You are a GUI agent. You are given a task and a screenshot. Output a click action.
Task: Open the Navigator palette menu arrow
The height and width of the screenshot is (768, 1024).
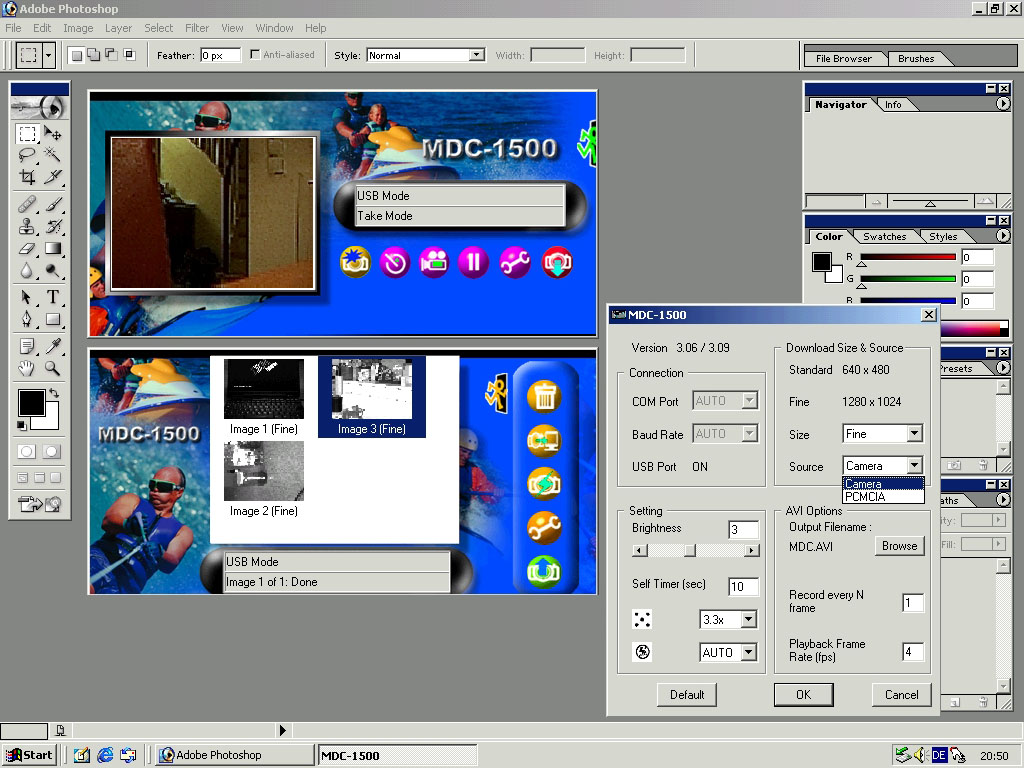click(x=1003, y=104)
